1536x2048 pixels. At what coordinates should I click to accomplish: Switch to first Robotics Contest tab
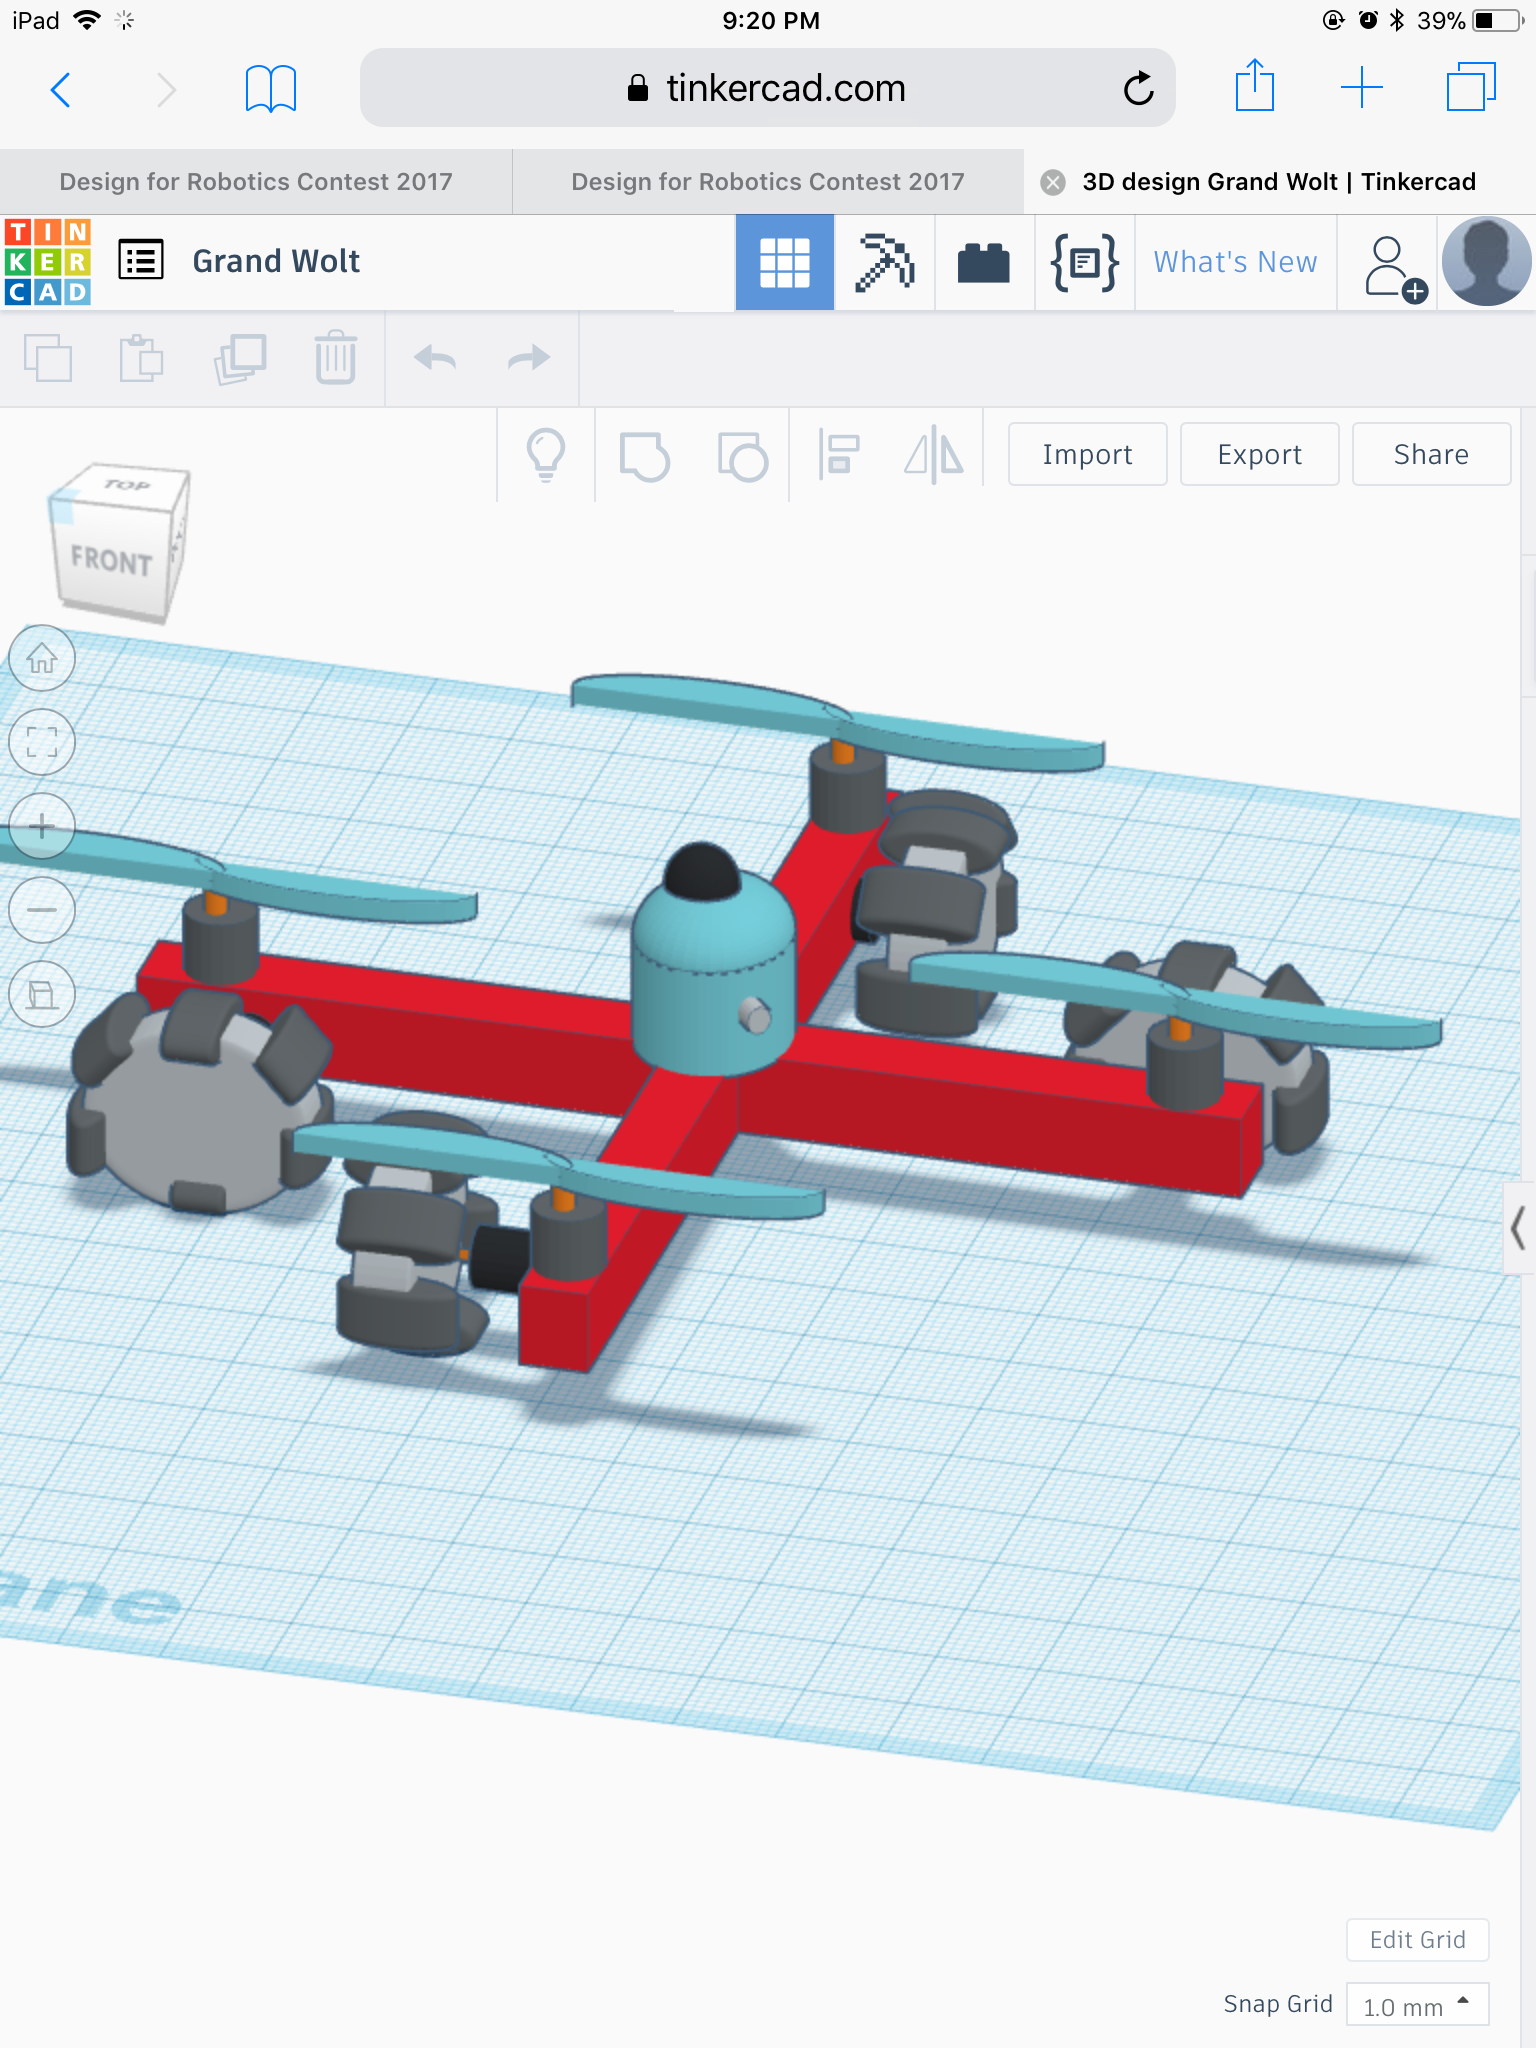pyautogui.click(x=256, y=182)
